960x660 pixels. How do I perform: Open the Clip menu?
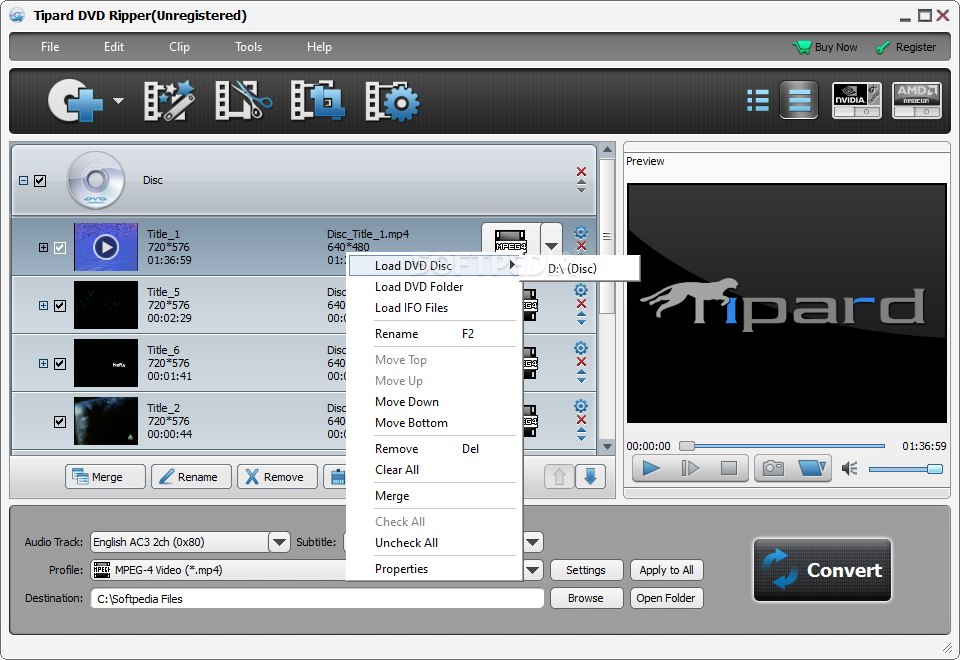click(x=179, y=47)
